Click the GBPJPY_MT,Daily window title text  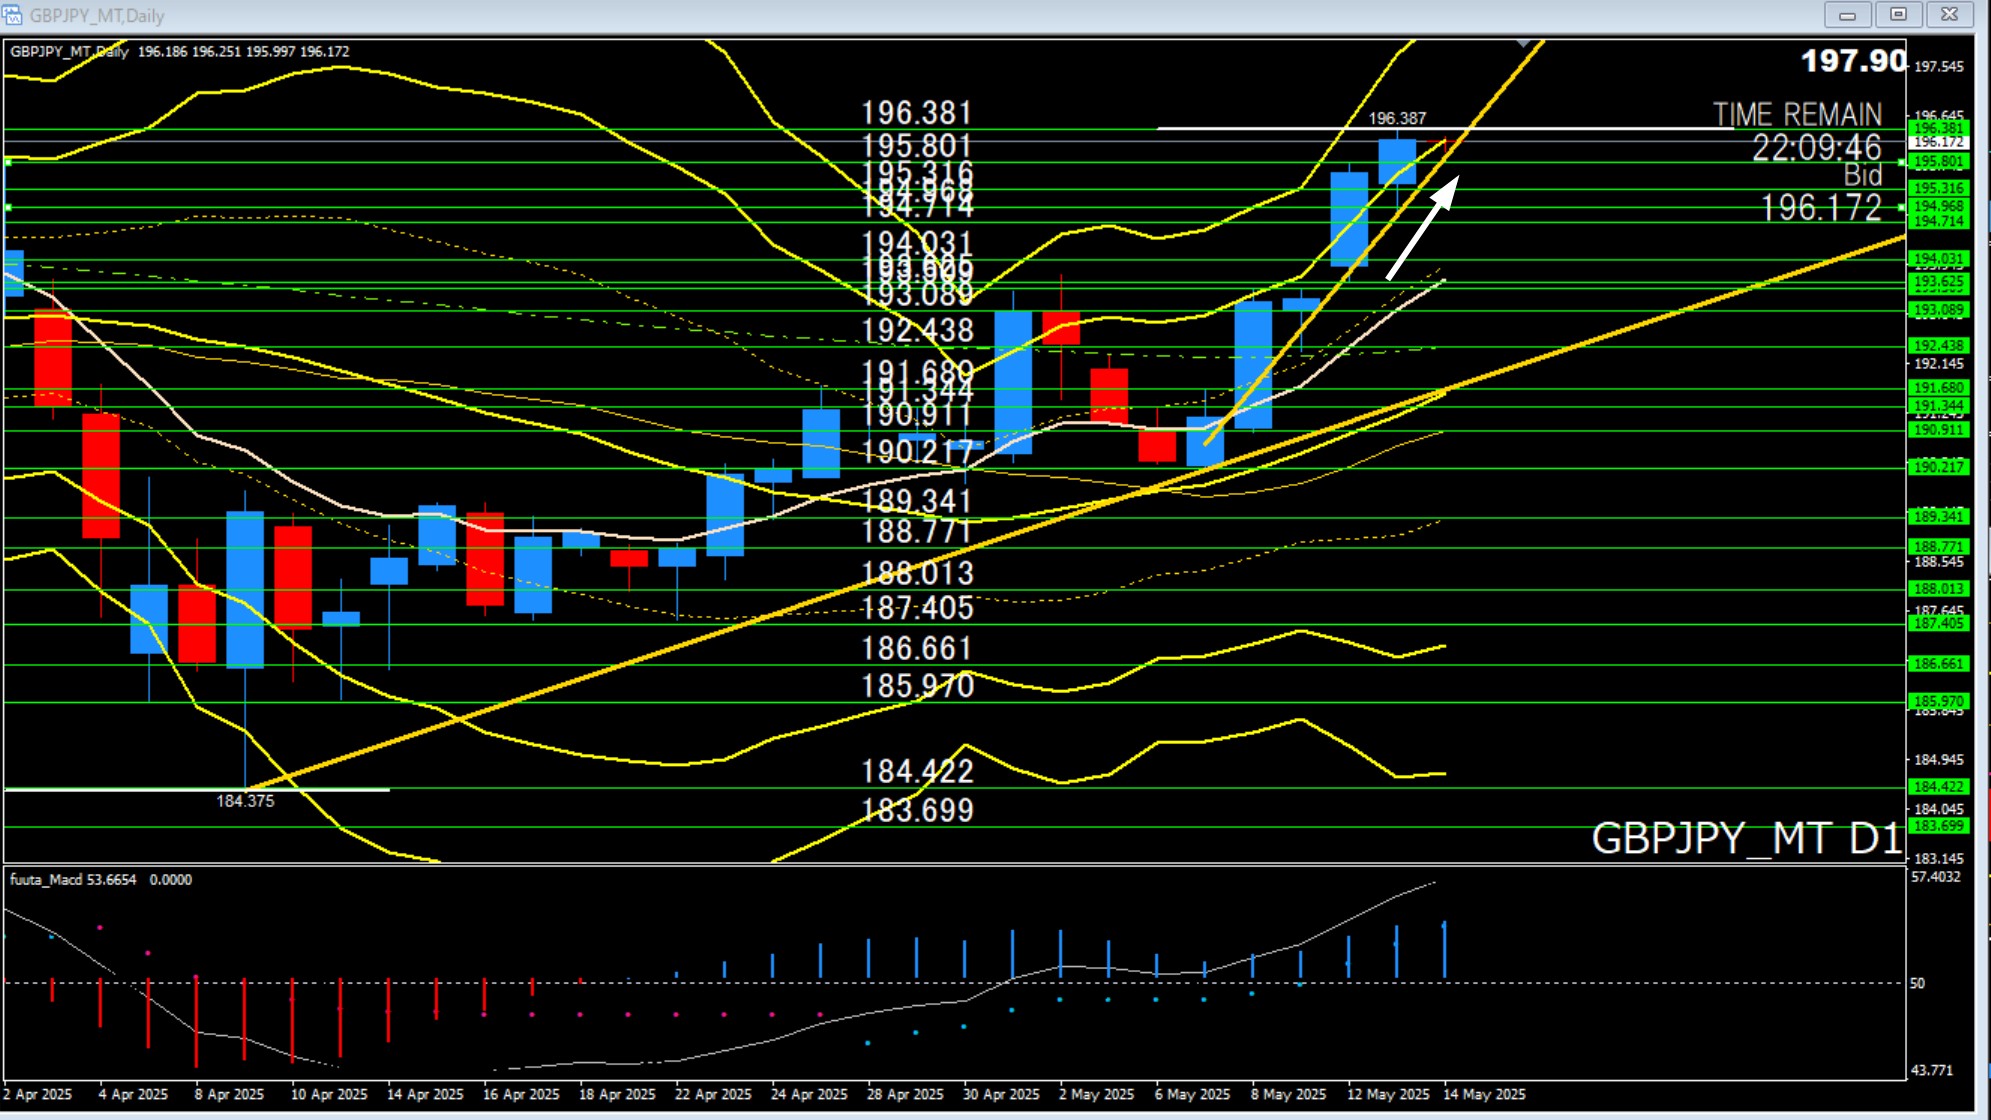[x=97, y=16]
